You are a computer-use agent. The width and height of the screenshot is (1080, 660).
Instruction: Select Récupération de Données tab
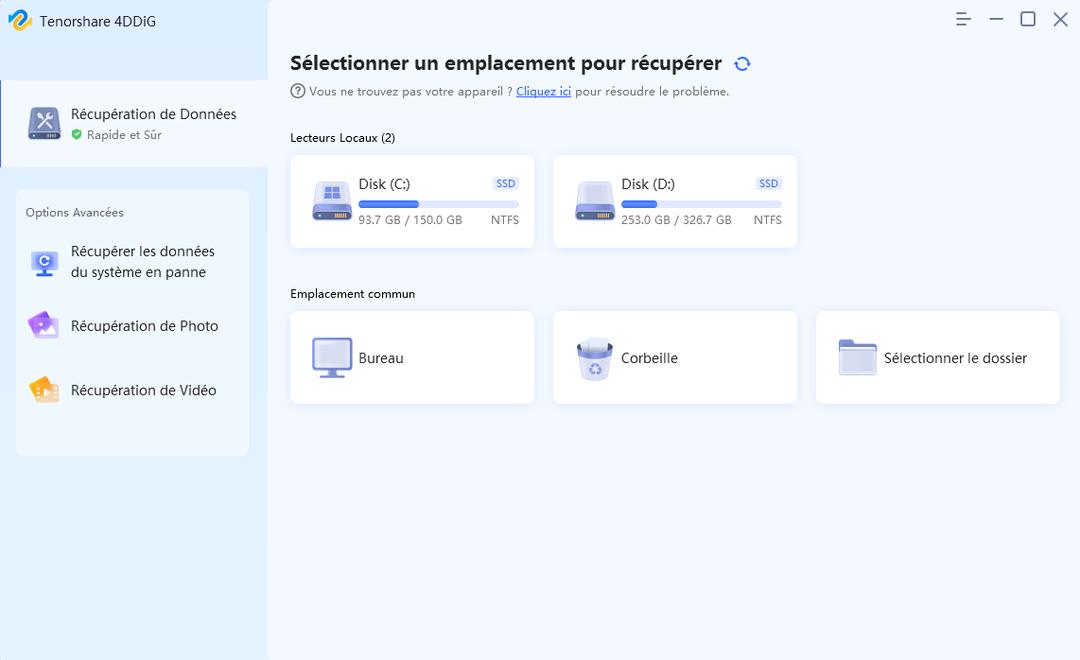(134, 124)
